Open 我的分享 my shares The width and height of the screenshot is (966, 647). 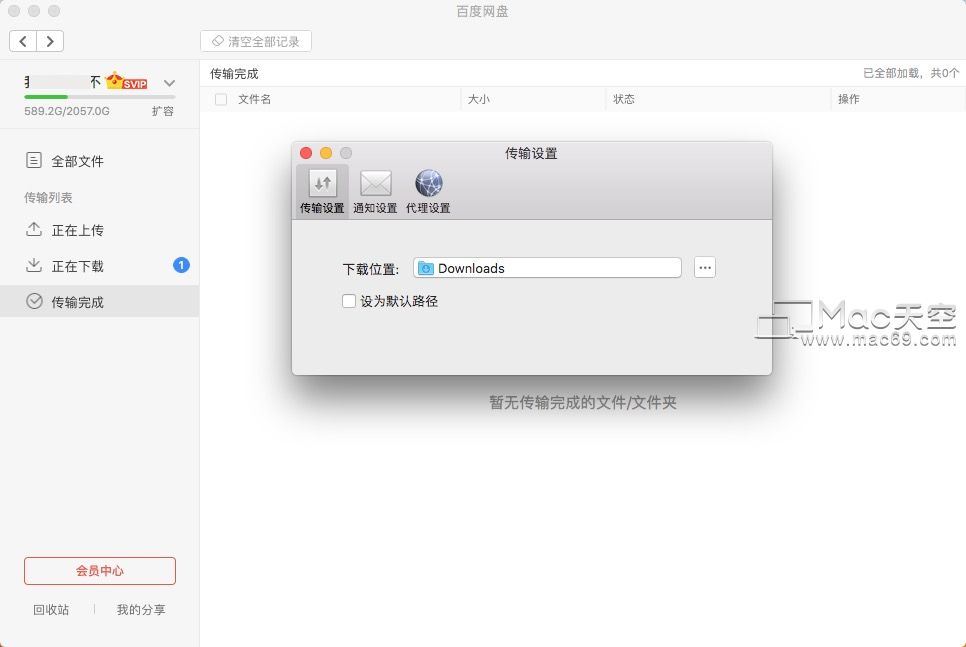tap(141, 609)
